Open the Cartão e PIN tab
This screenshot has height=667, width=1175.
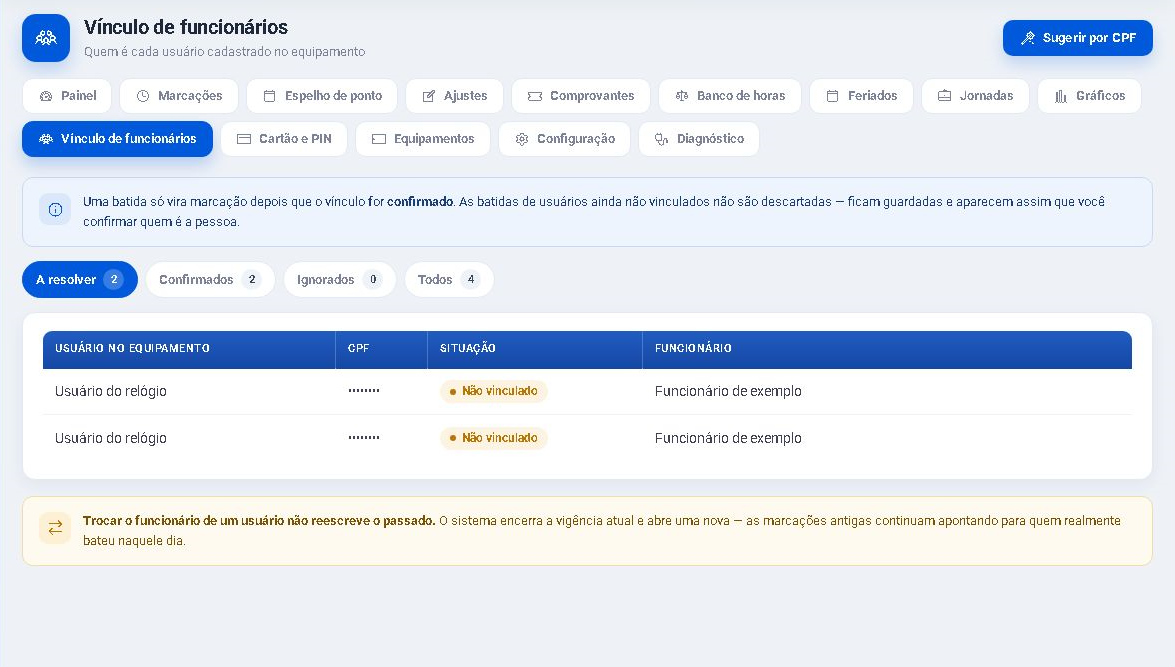[x=284, y=139]
